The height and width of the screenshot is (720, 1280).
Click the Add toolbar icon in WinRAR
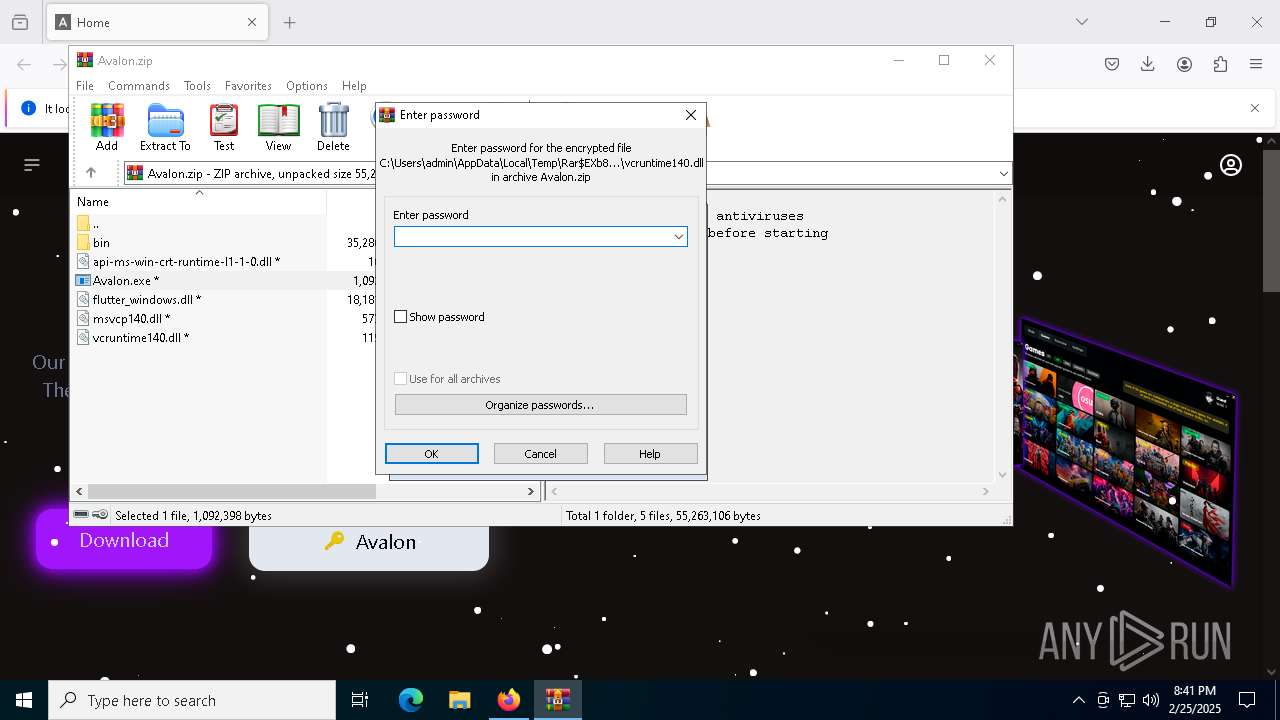pyautogui.click(x=107, y=127)
